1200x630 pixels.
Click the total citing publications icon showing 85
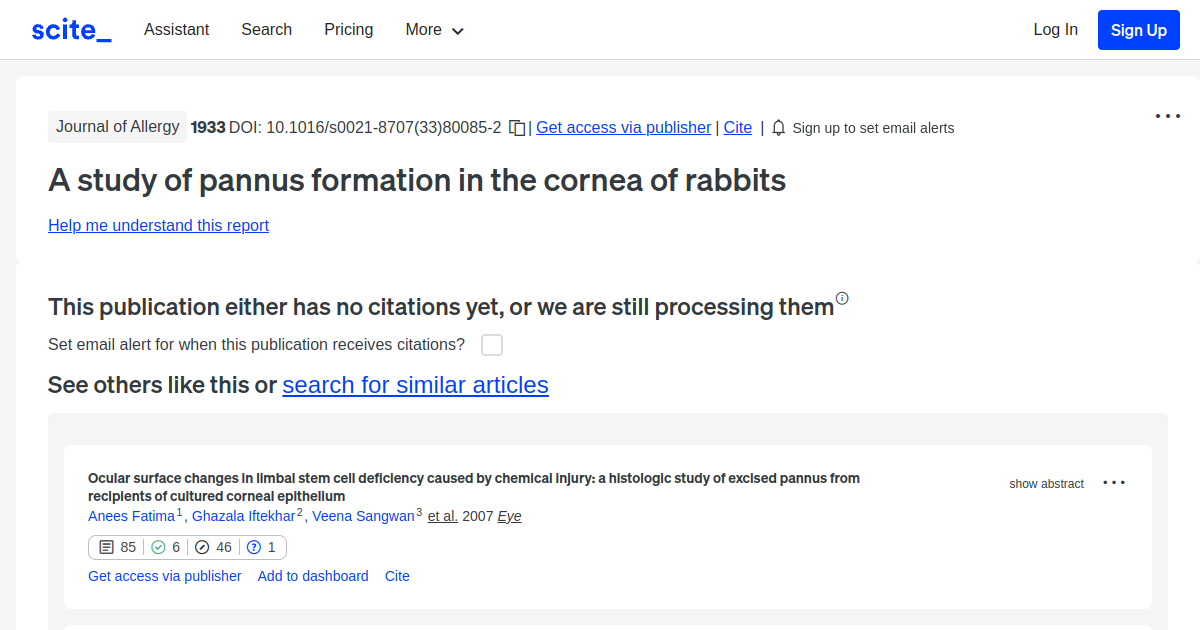click(x=107, y=547)
